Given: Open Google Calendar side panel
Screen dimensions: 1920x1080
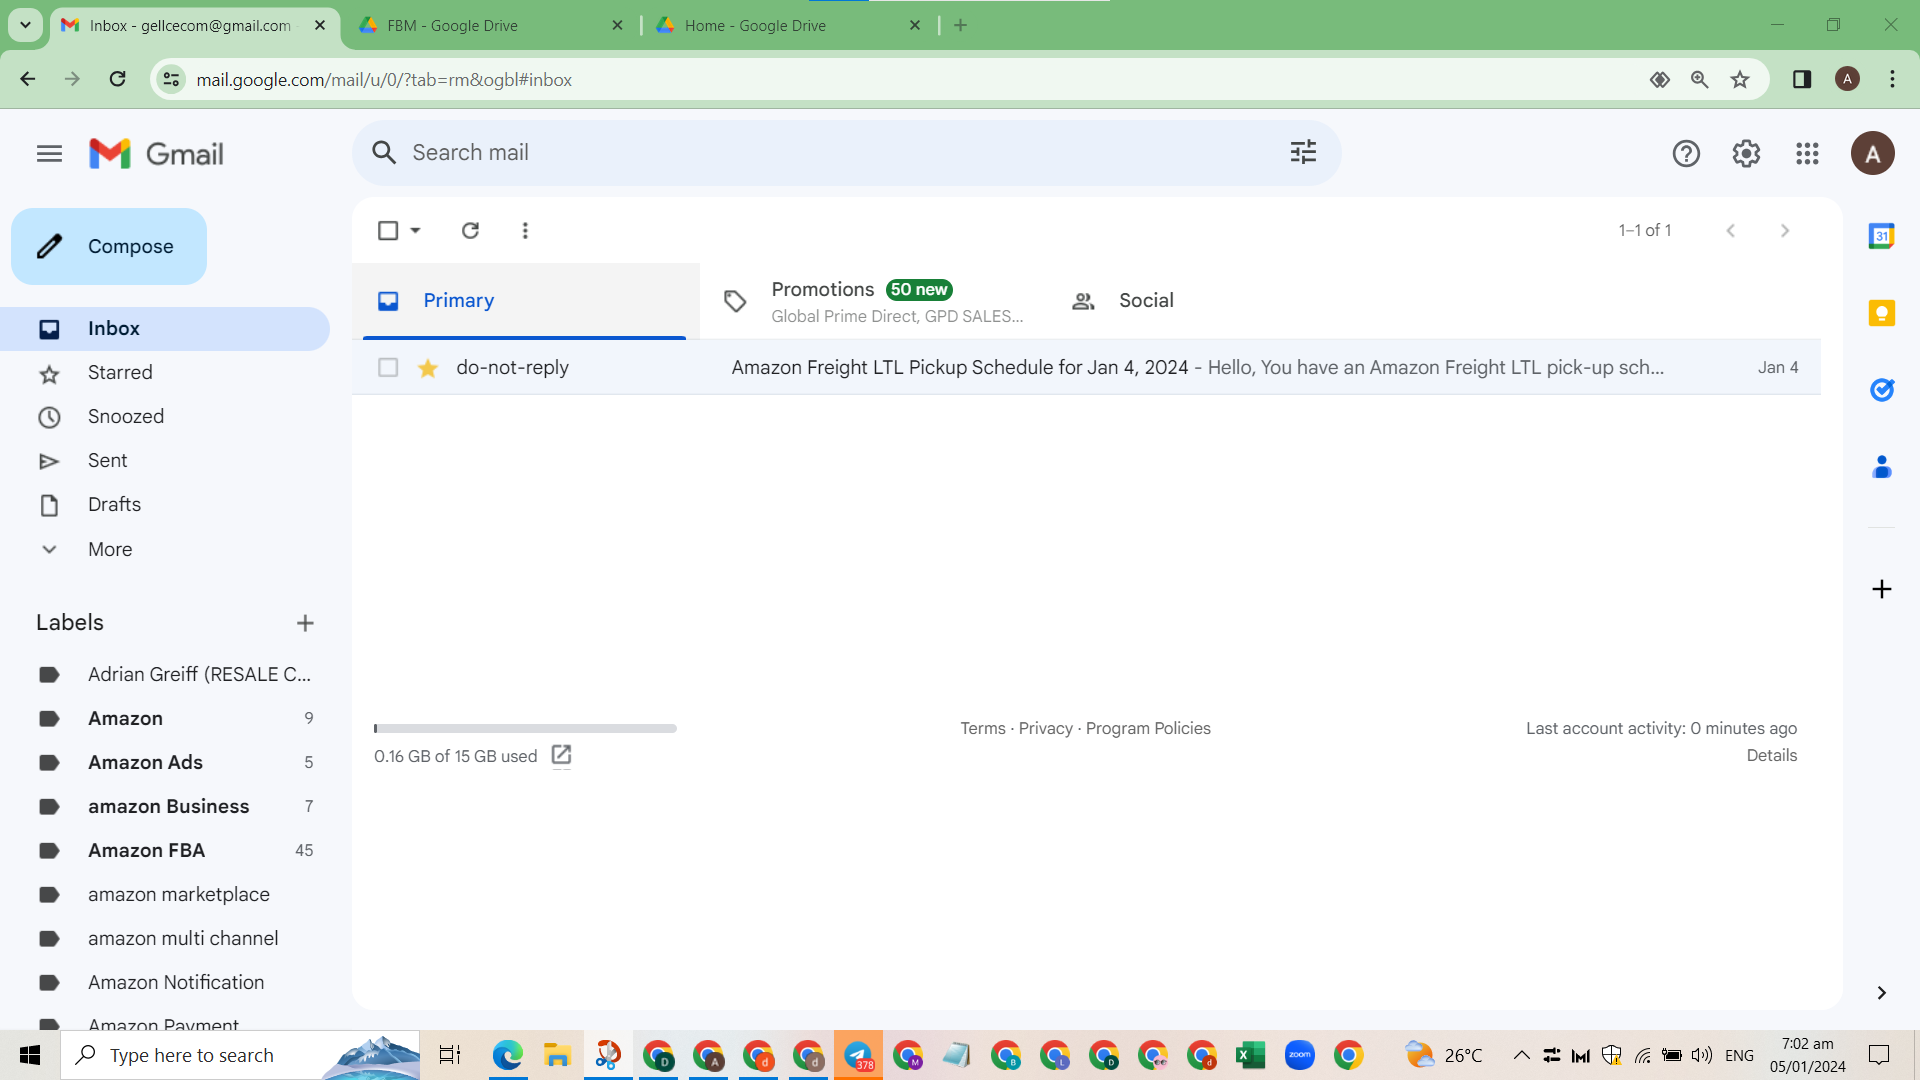Looking at the screenshot, I should (1881, 236).
